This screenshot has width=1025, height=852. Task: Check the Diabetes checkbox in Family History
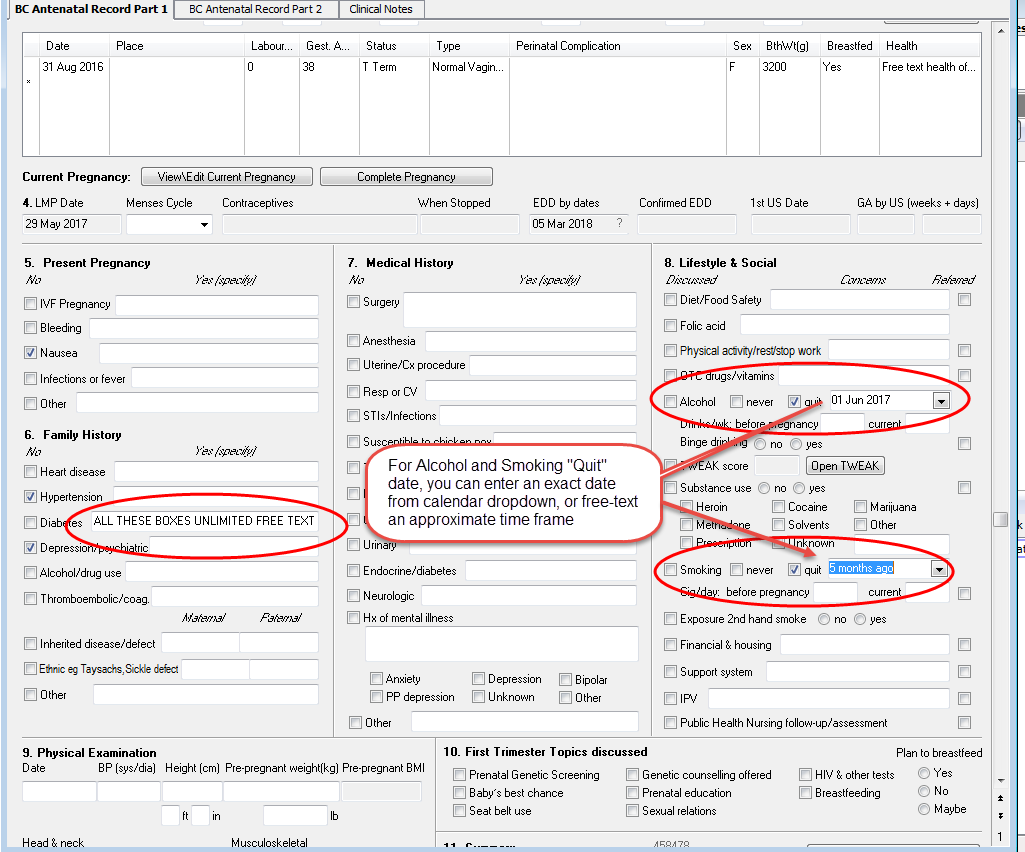click(29, 521)
